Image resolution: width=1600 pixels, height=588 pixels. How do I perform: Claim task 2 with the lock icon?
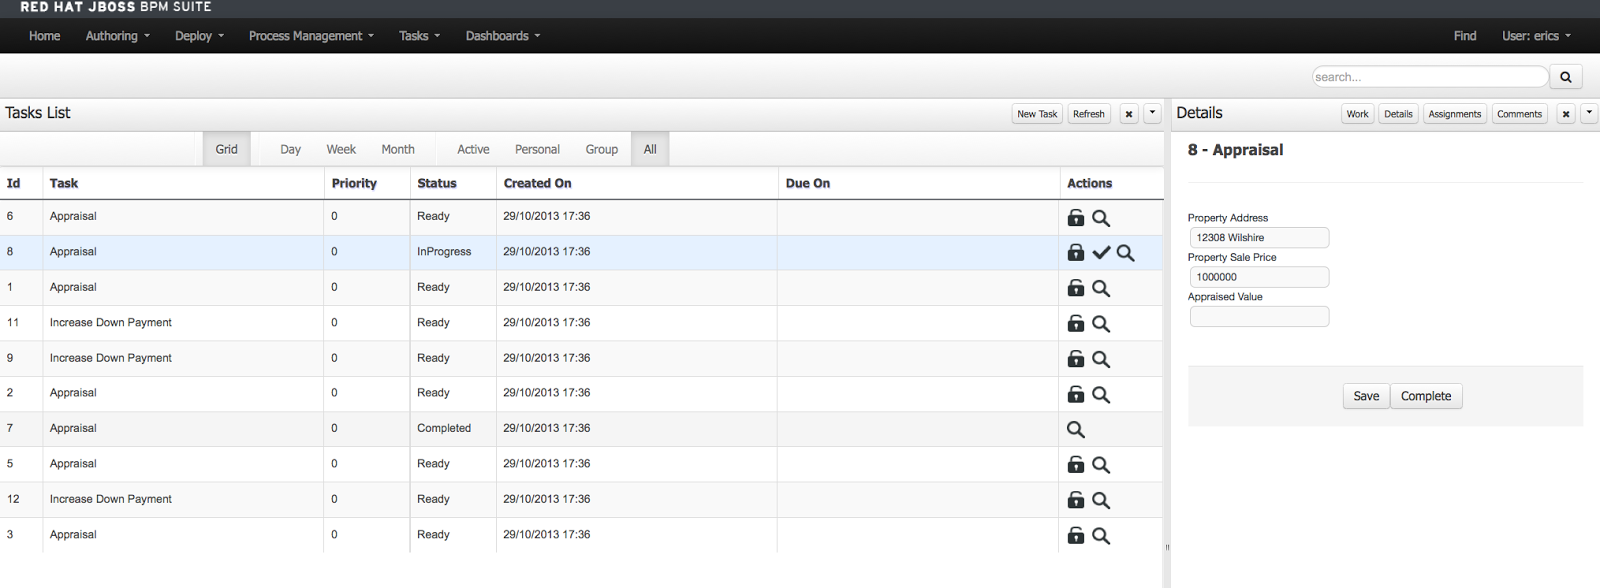[1076, 394]
